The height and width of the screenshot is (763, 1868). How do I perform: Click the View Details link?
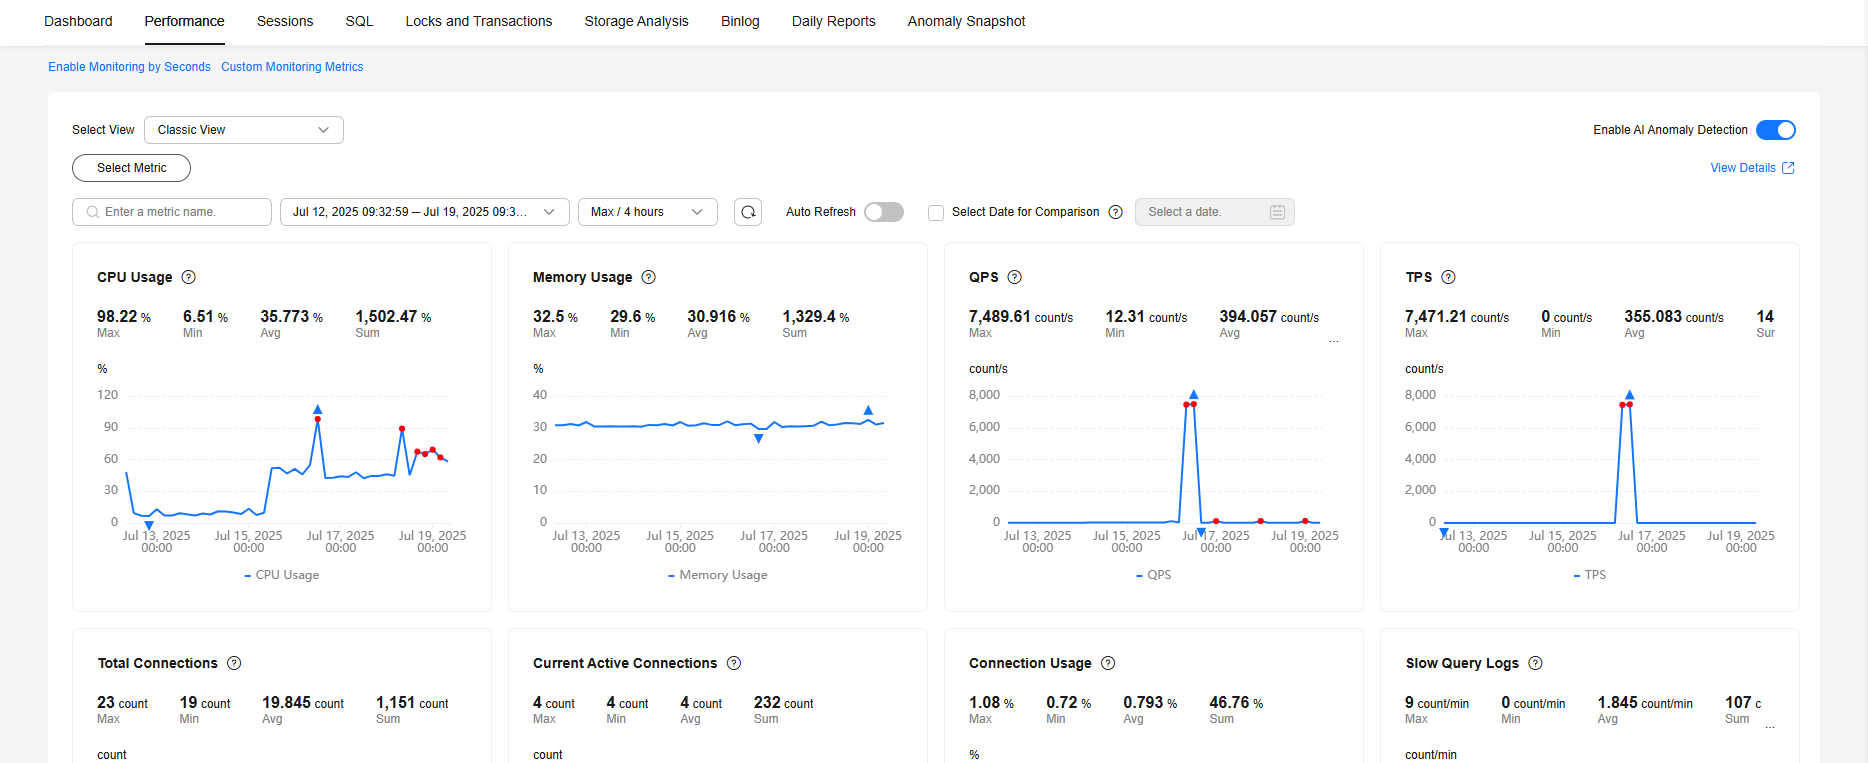click(1743, 168)
